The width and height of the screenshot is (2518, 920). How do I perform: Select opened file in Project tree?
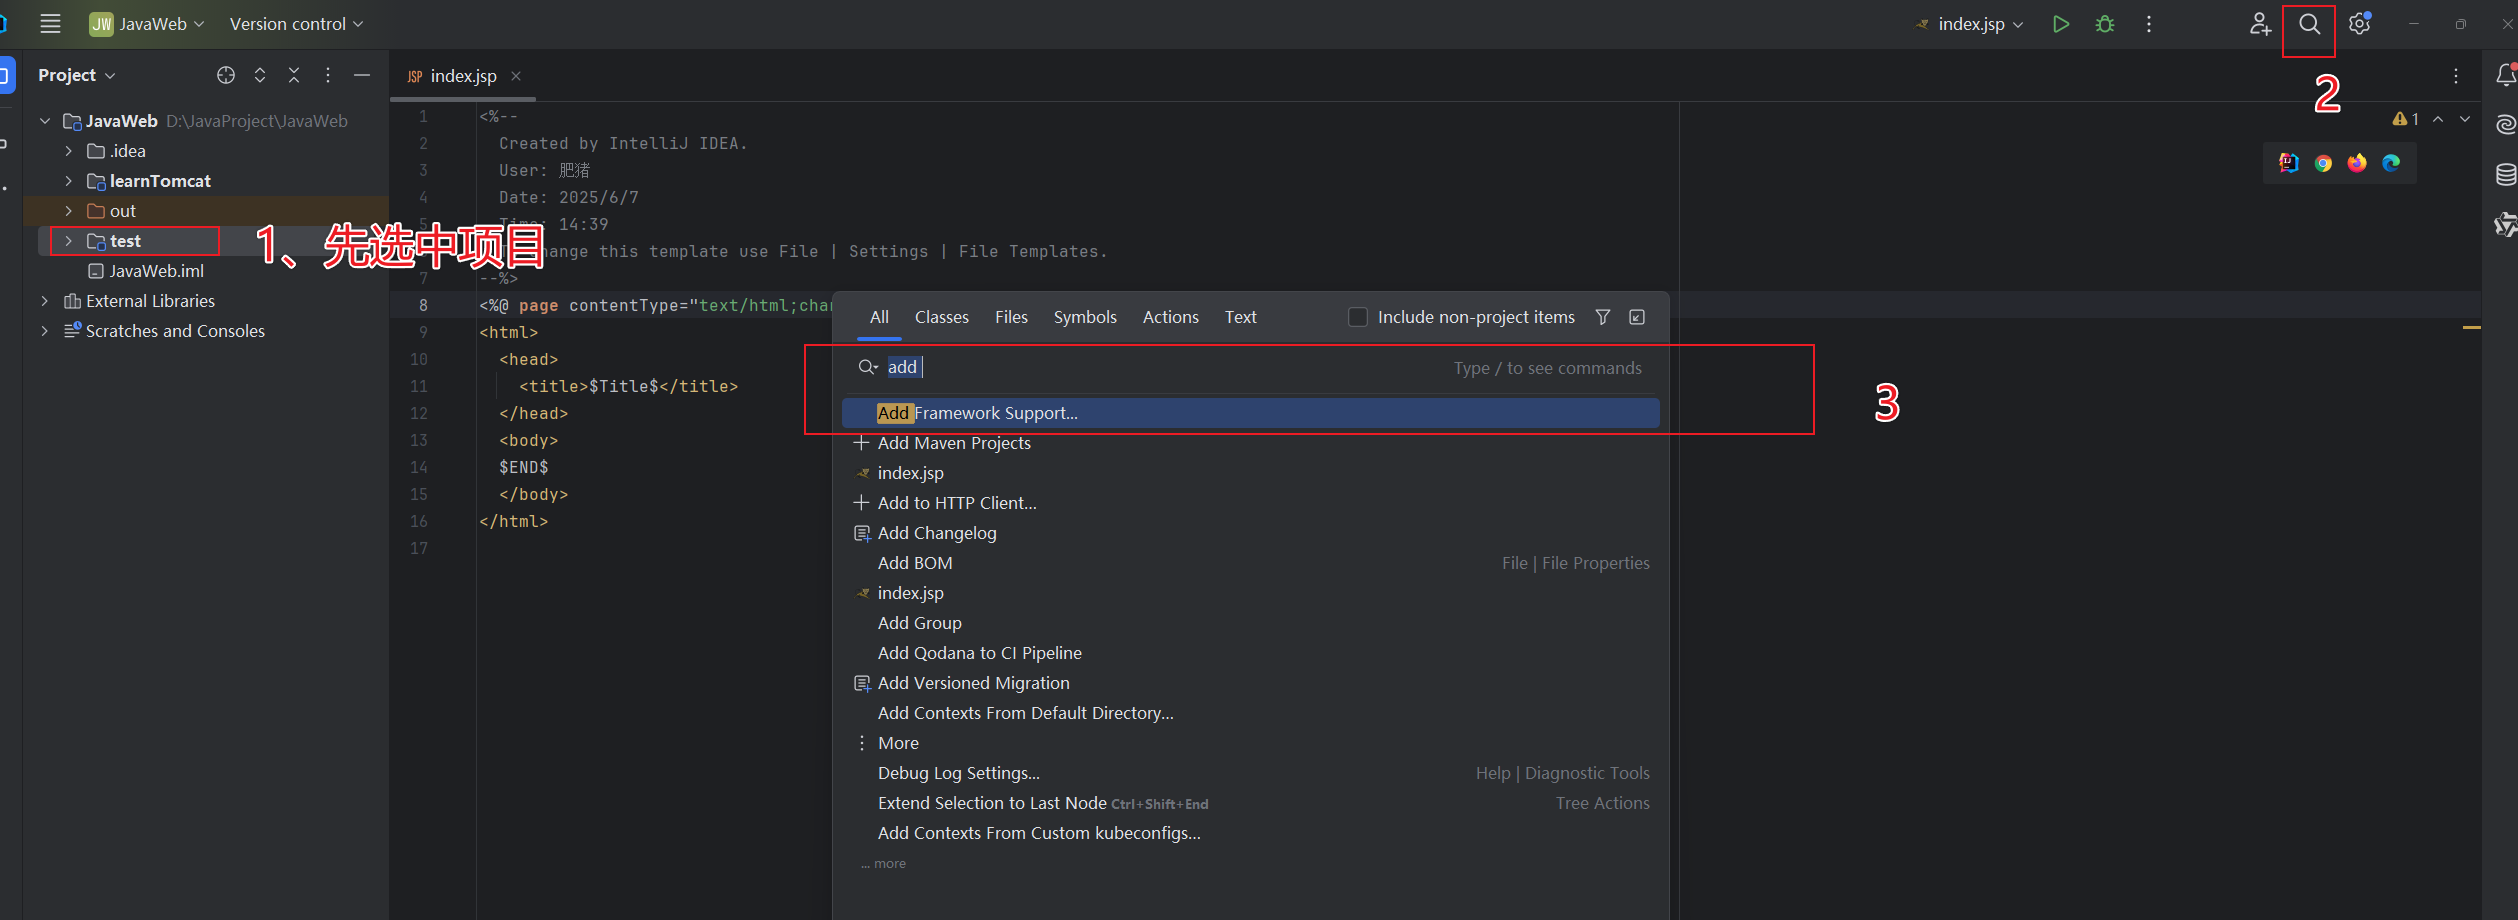click(226, 75)
